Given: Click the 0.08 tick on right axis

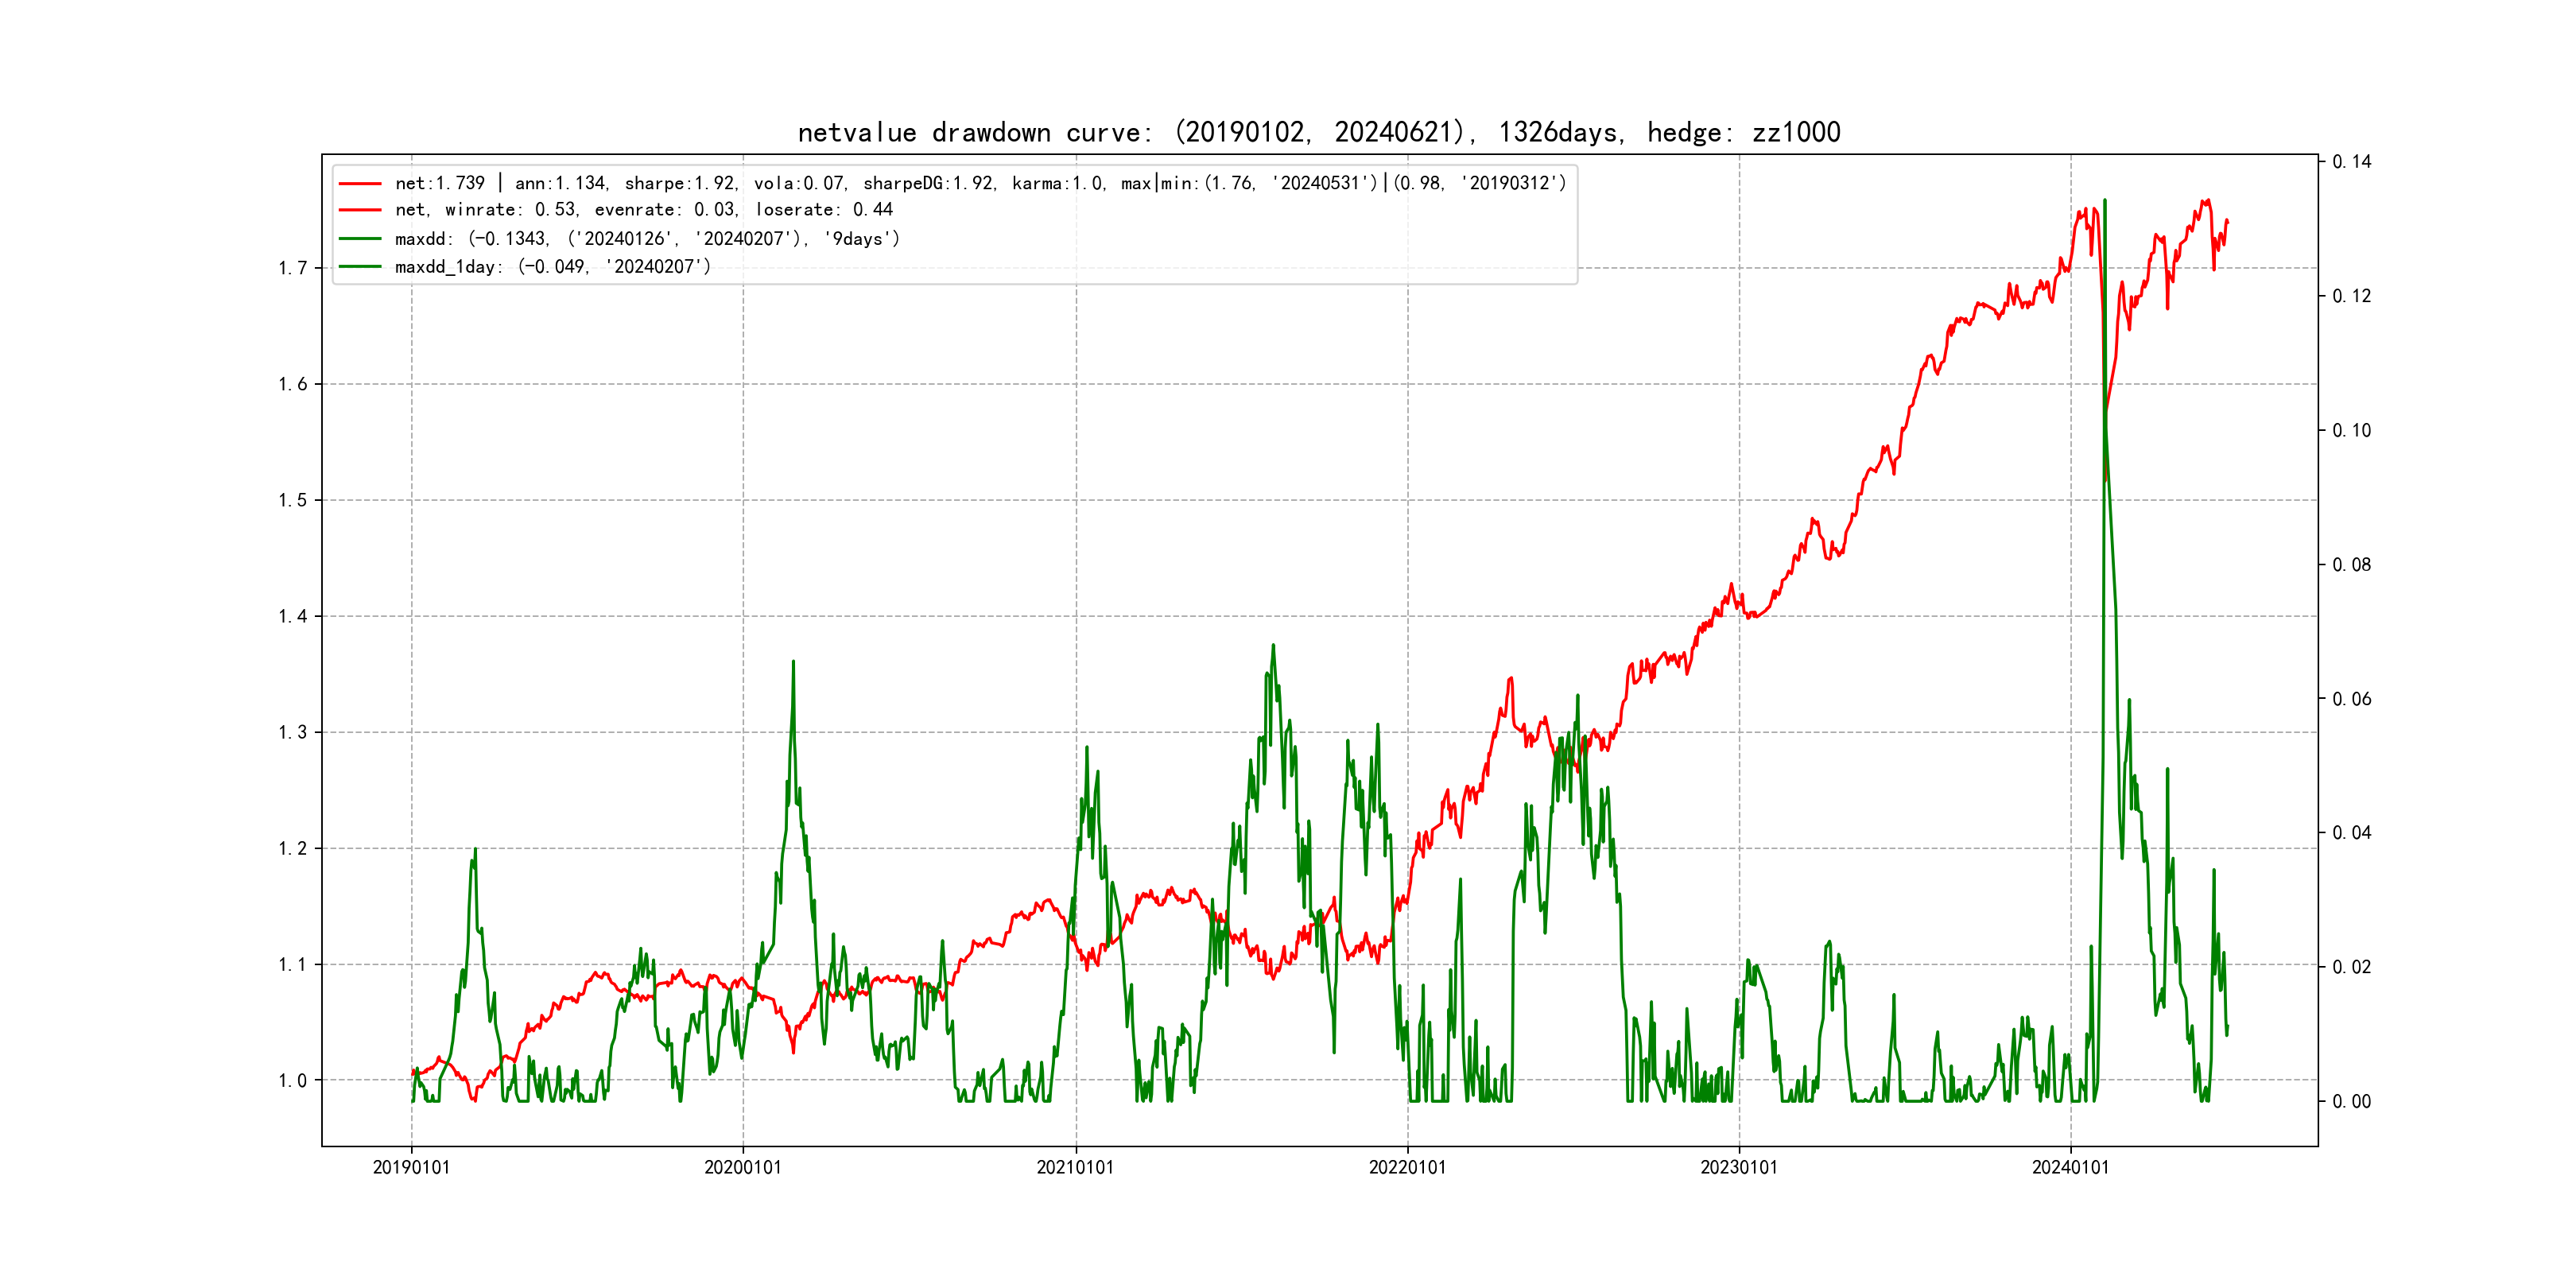Looking at the screenshot, I should [2351, 565].
